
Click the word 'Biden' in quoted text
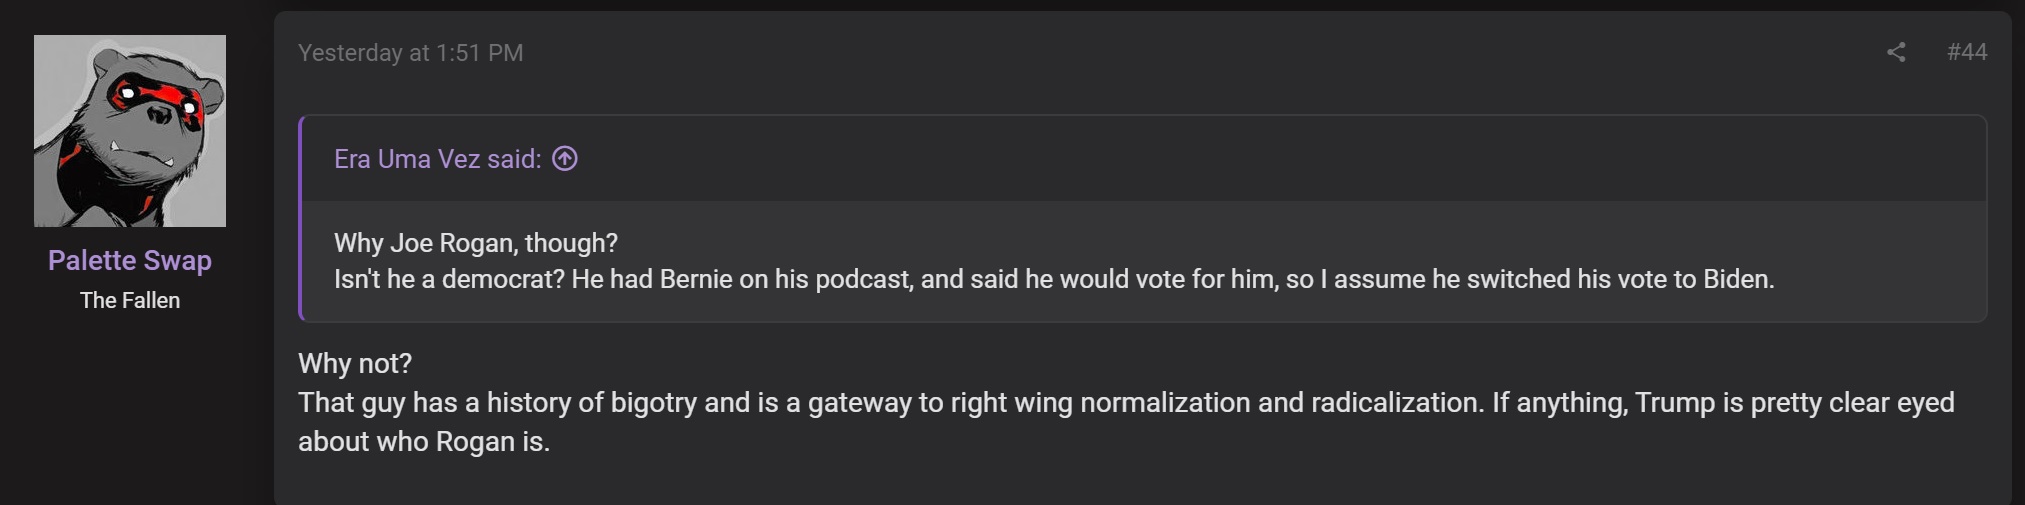pos(1735,279)
